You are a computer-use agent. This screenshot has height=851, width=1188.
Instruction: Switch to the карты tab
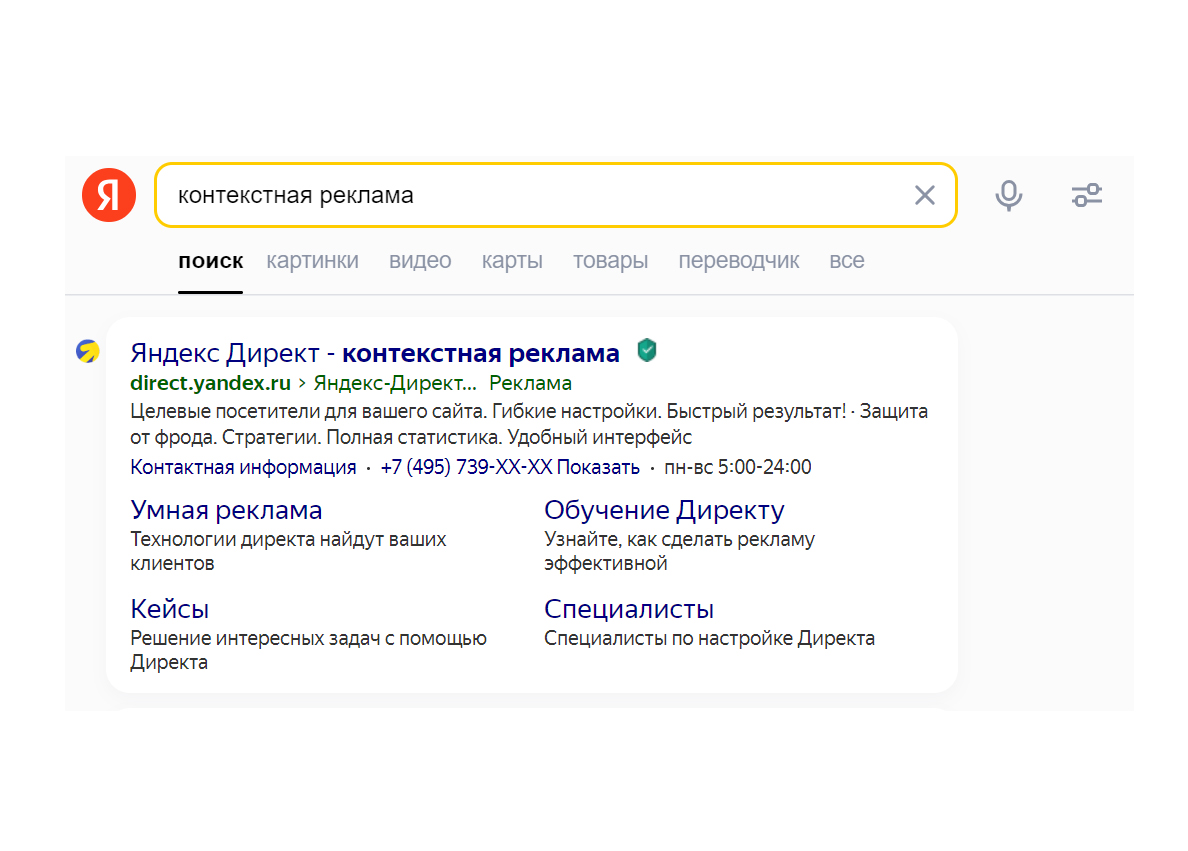point(511,260)
